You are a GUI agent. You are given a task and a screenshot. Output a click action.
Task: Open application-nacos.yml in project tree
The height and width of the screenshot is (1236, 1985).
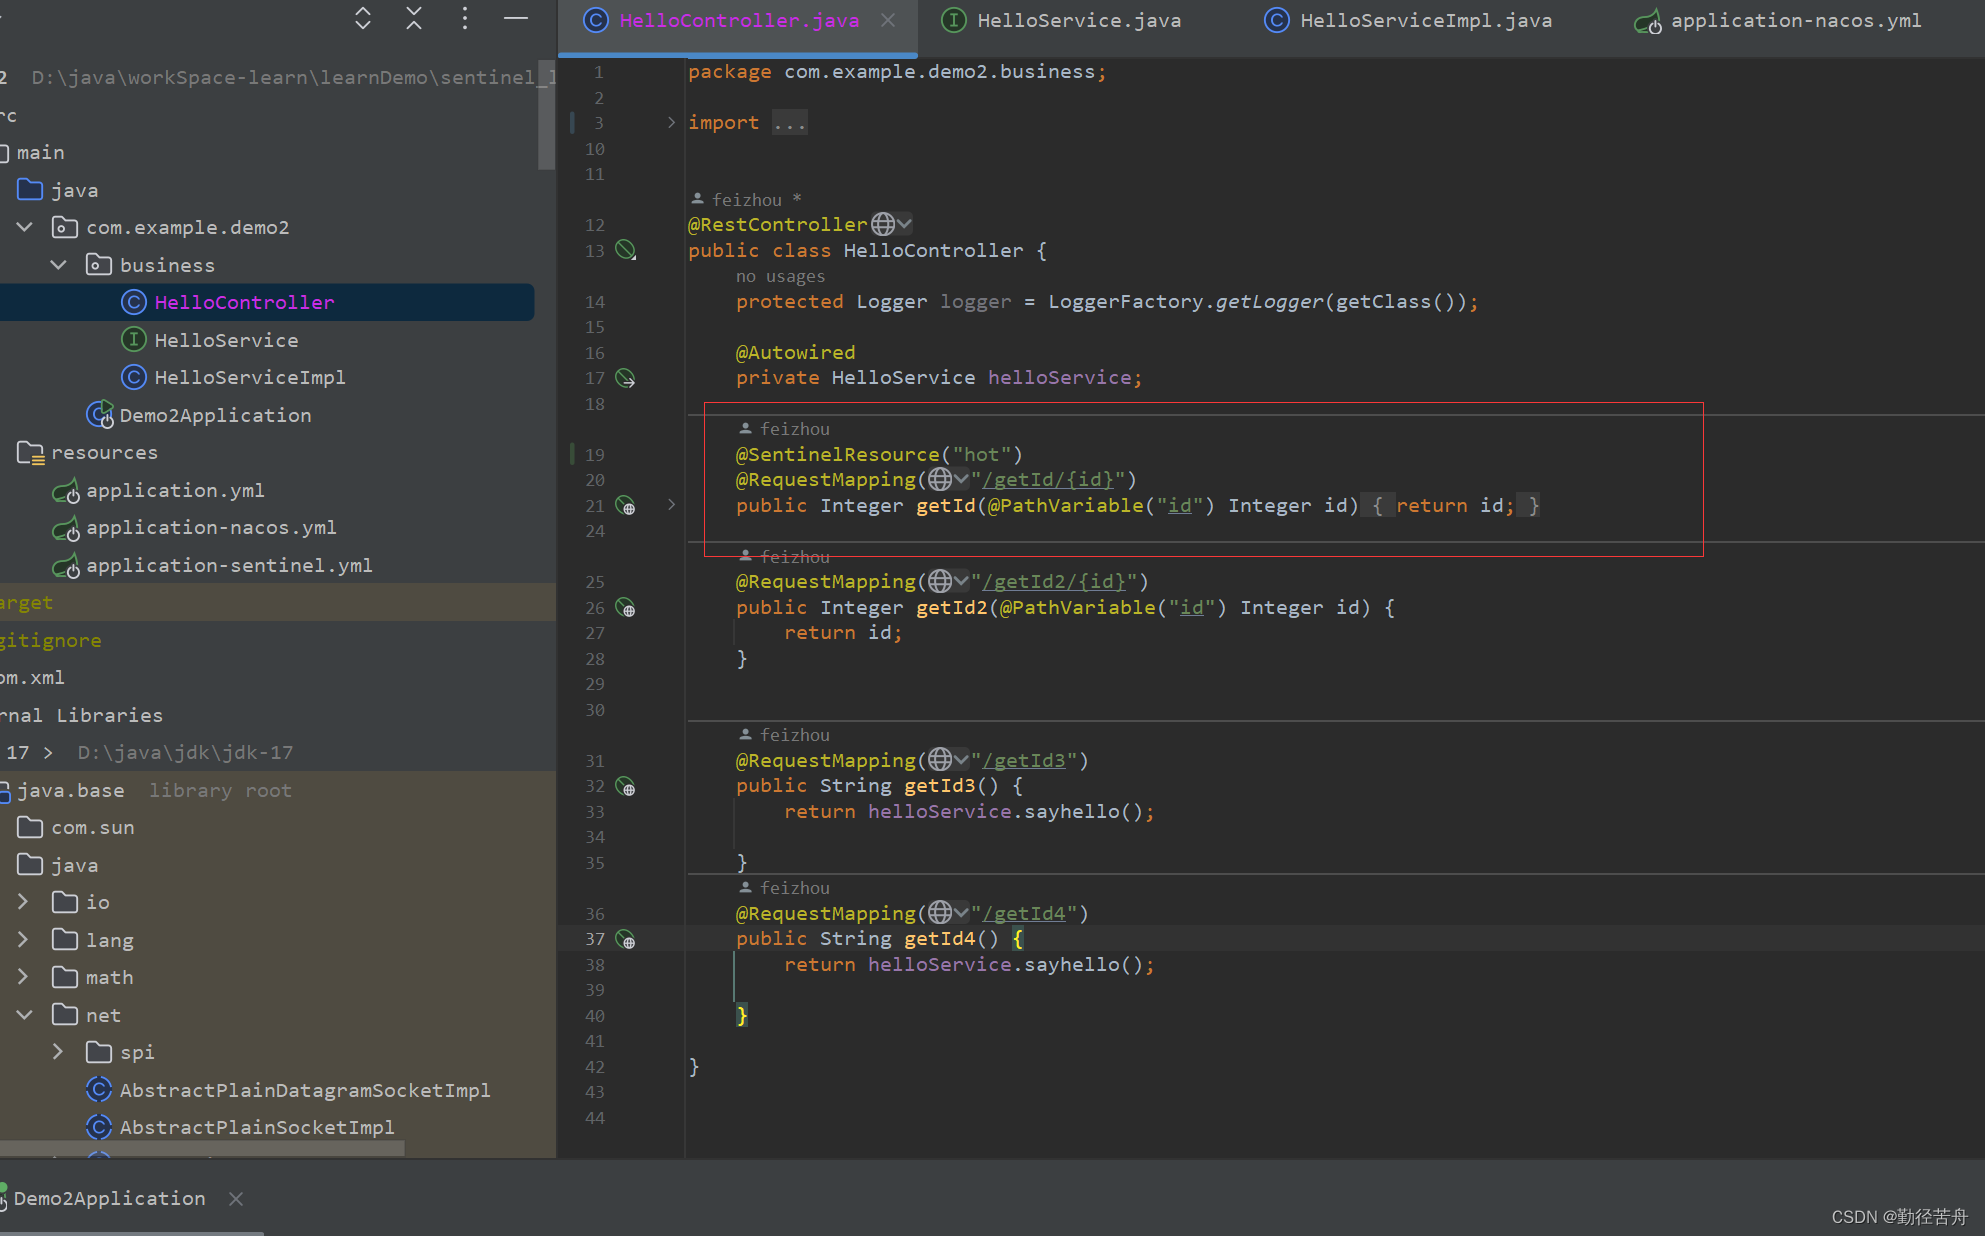coord(211,527)
